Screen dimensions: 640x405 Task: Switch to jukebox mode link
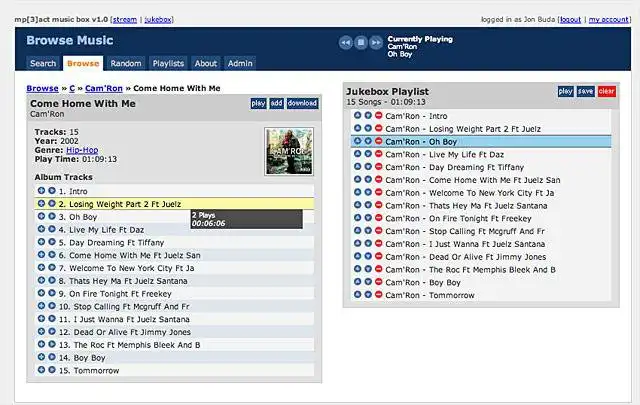tap(158, 20)
